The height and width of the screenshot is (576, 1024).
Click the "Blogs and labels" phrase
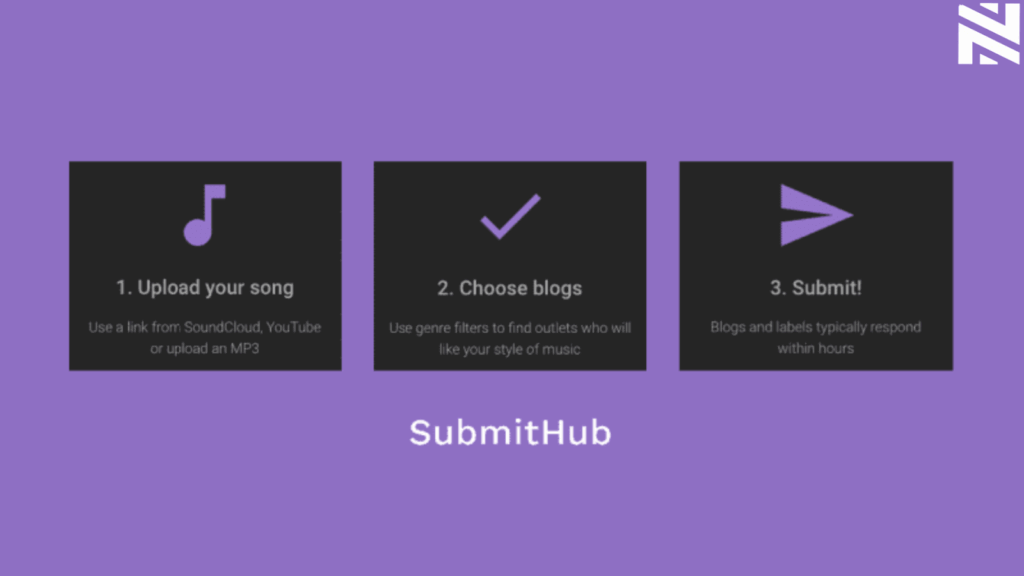(x=758, y=327)
